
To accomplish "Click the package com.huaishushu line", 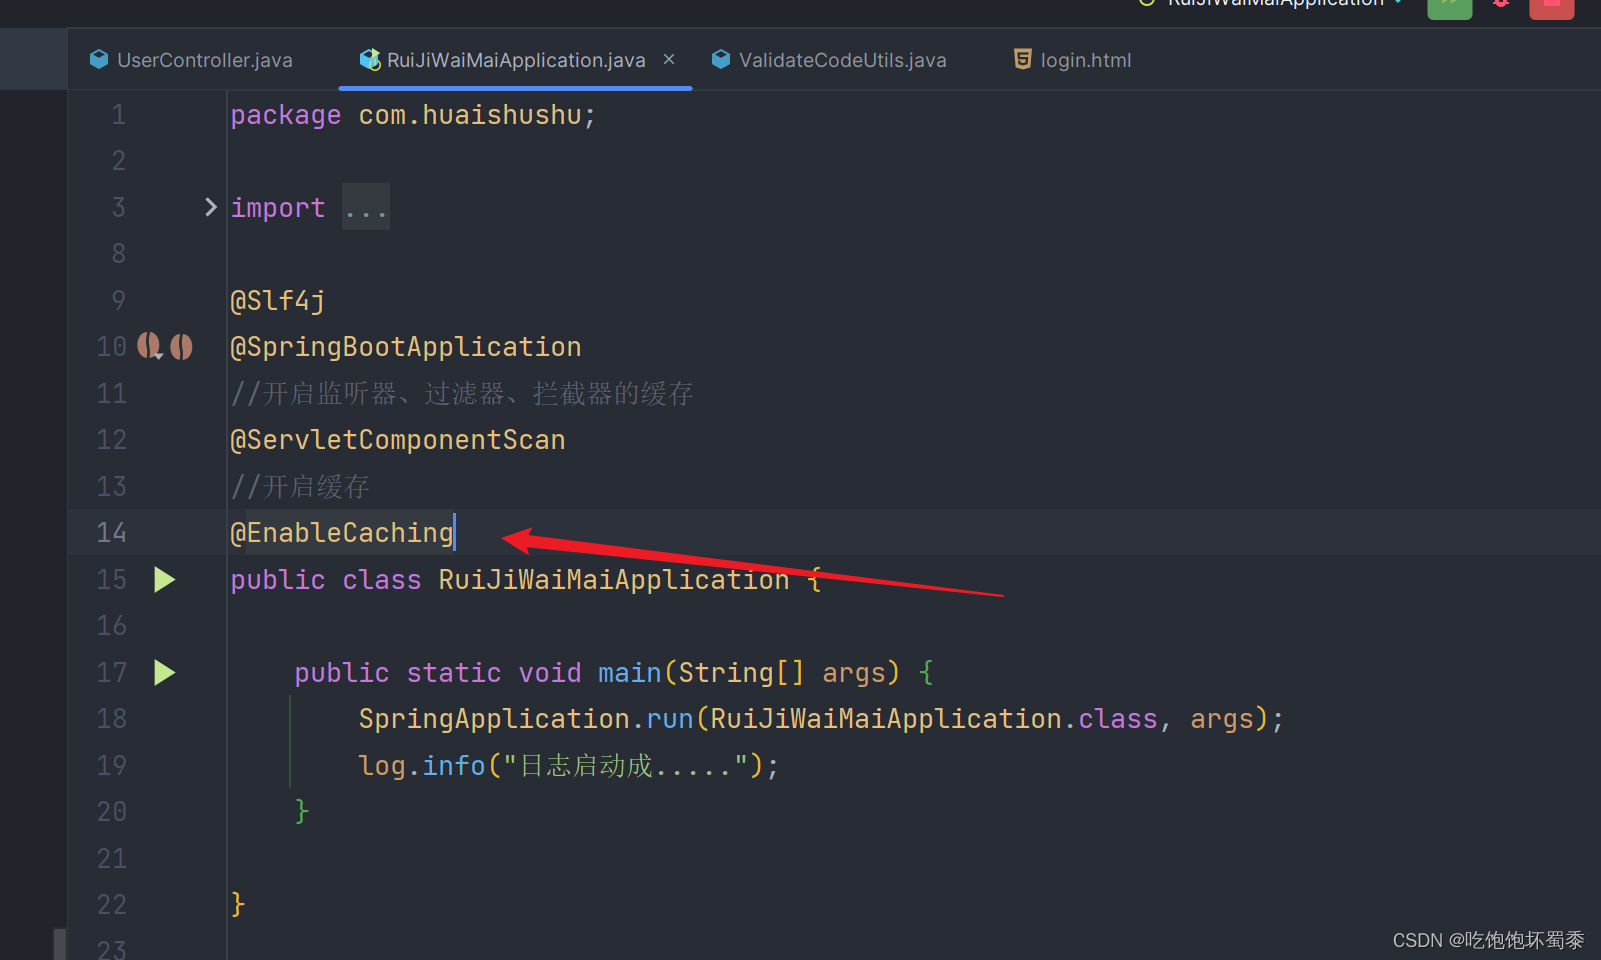I will pyautogui.click(x=413, y=115).
